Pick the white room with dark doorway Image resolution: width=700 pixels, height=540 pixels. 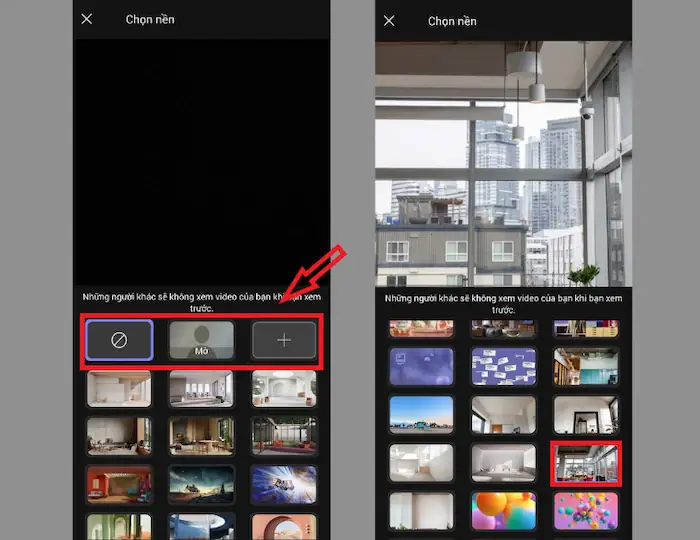(586, 414)
